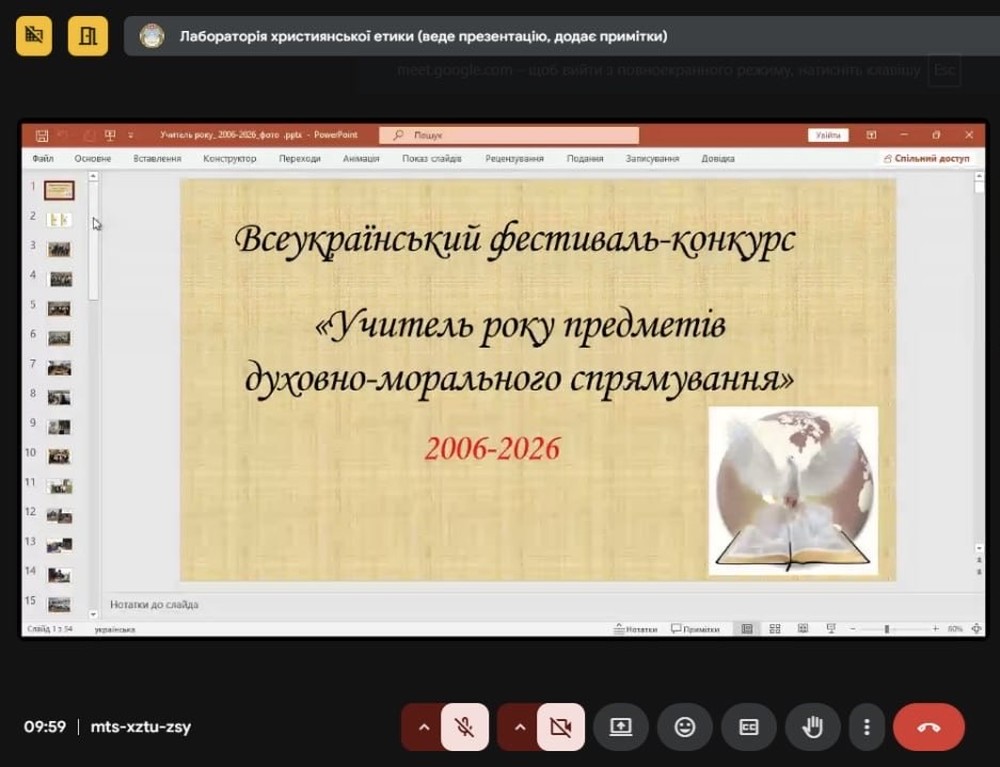Open more options three-dot menu

tap(867, 727)
